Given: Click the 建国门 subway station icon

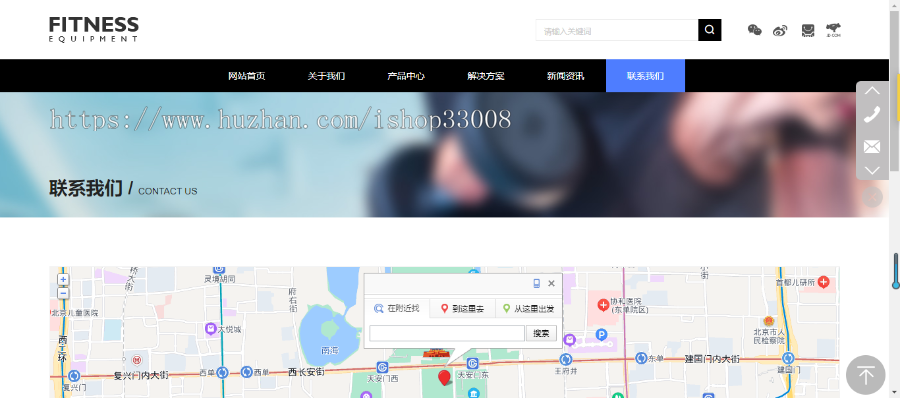Looking at the screenshot, I should [788, 358].
